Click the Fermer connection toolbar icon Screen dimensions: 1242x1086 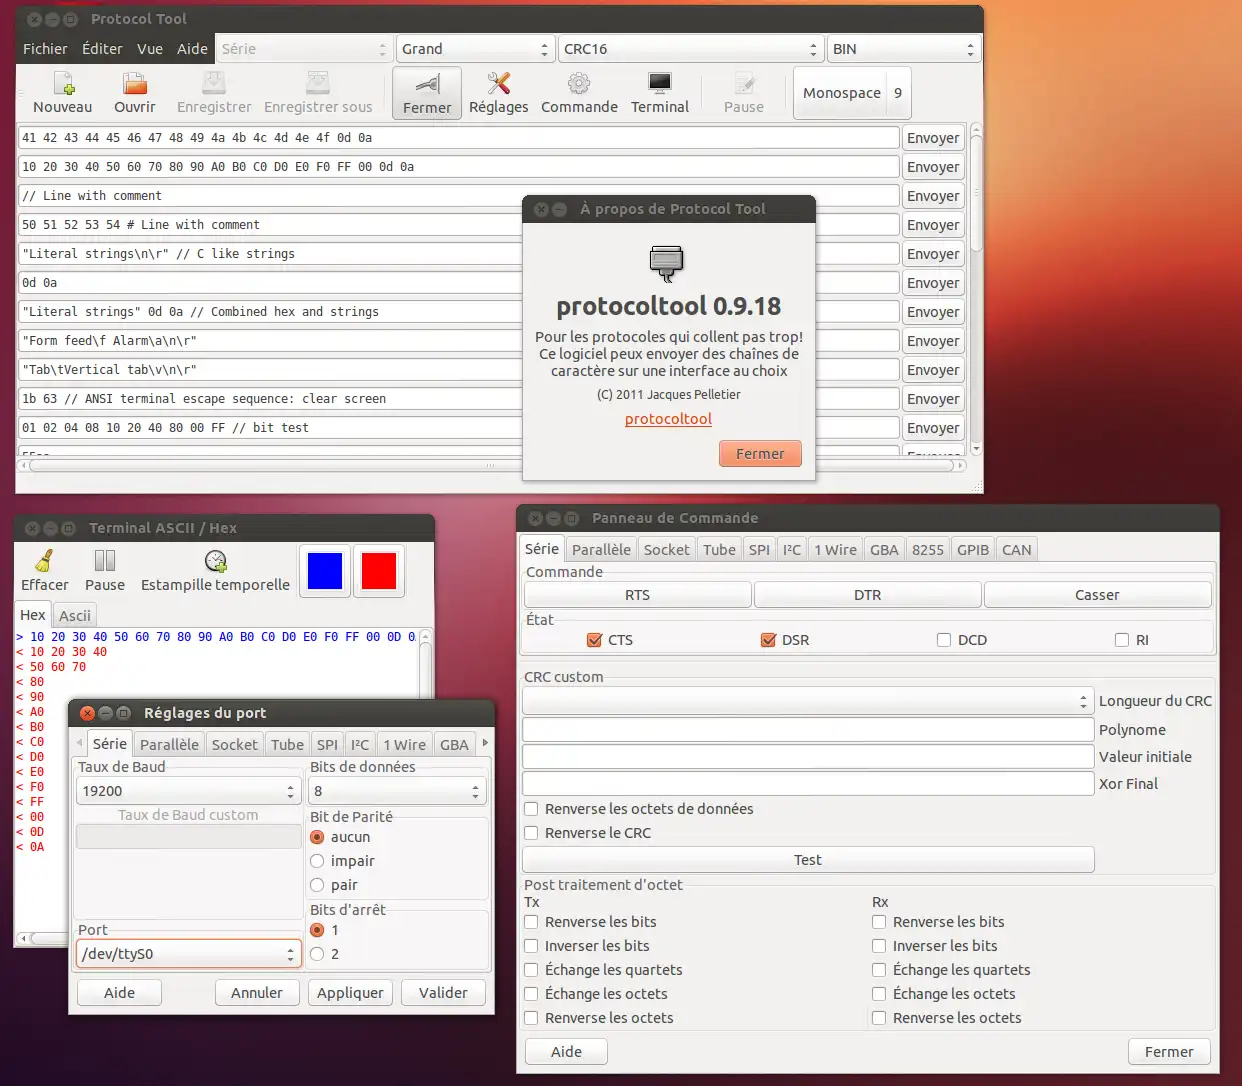427,93
